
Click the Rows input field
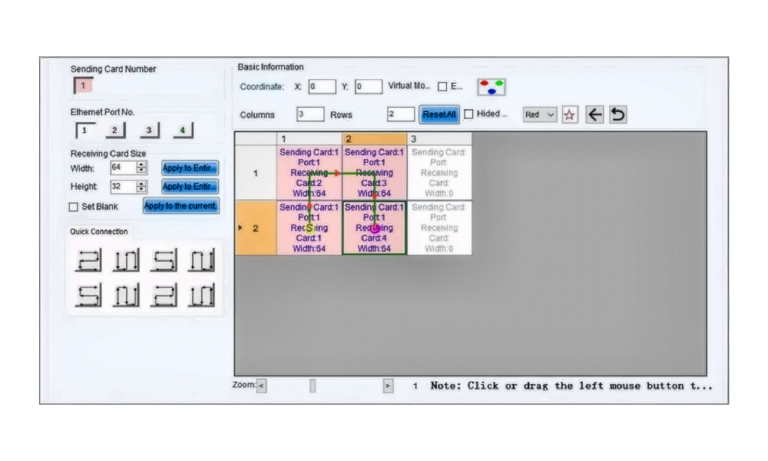click(401, 114)
